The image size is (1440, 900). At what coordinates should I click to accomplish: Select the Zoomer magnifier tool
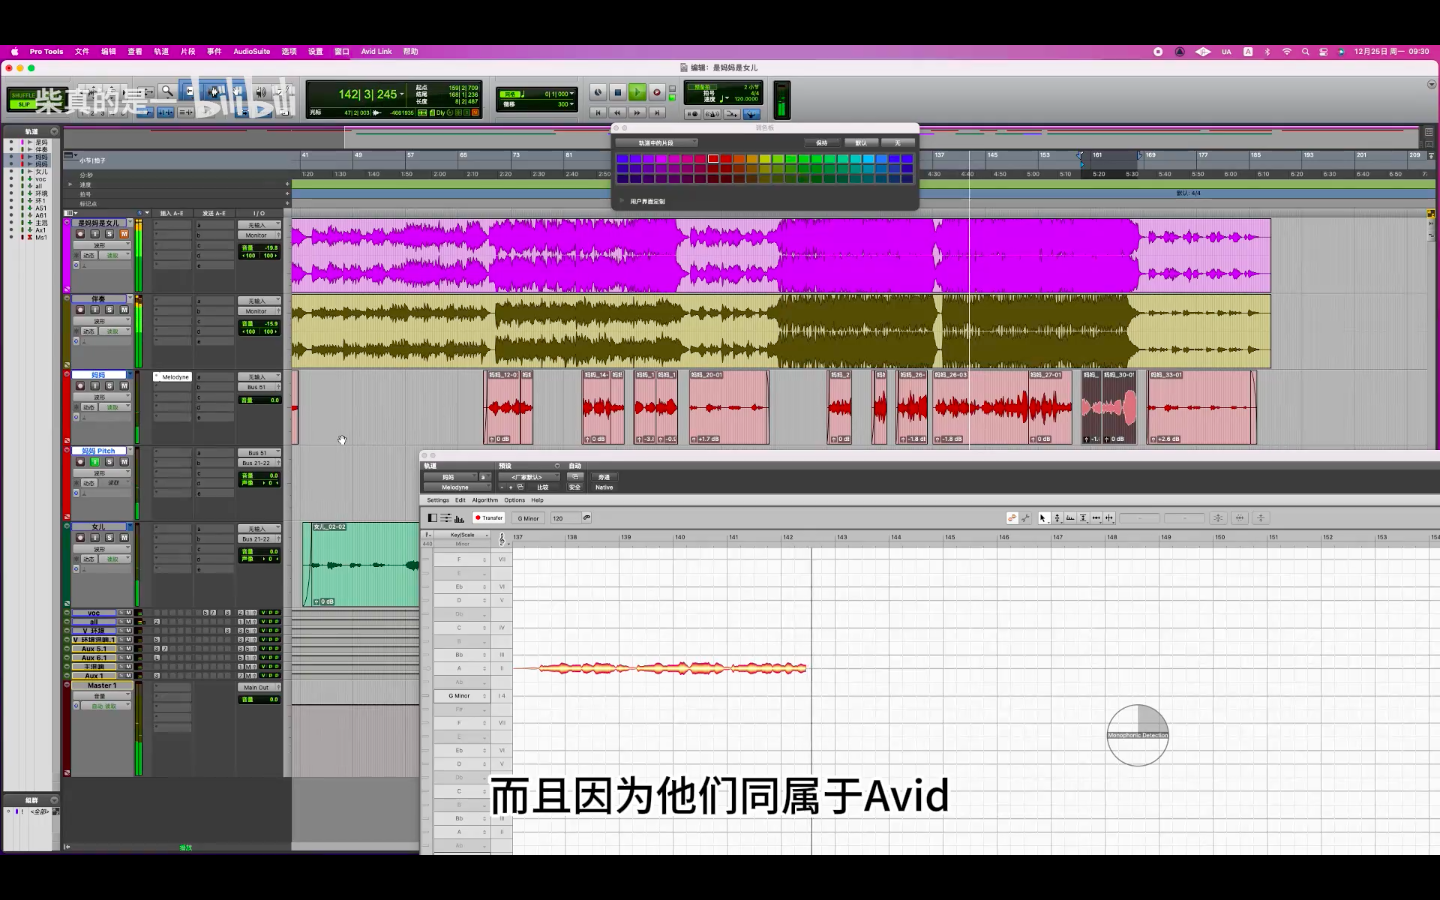[168, 91]
